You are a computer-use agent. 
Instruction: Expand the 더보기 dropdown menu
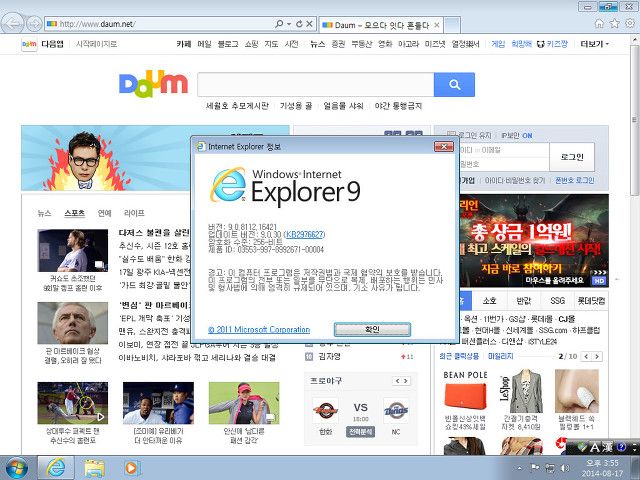(x=595, y=44)
